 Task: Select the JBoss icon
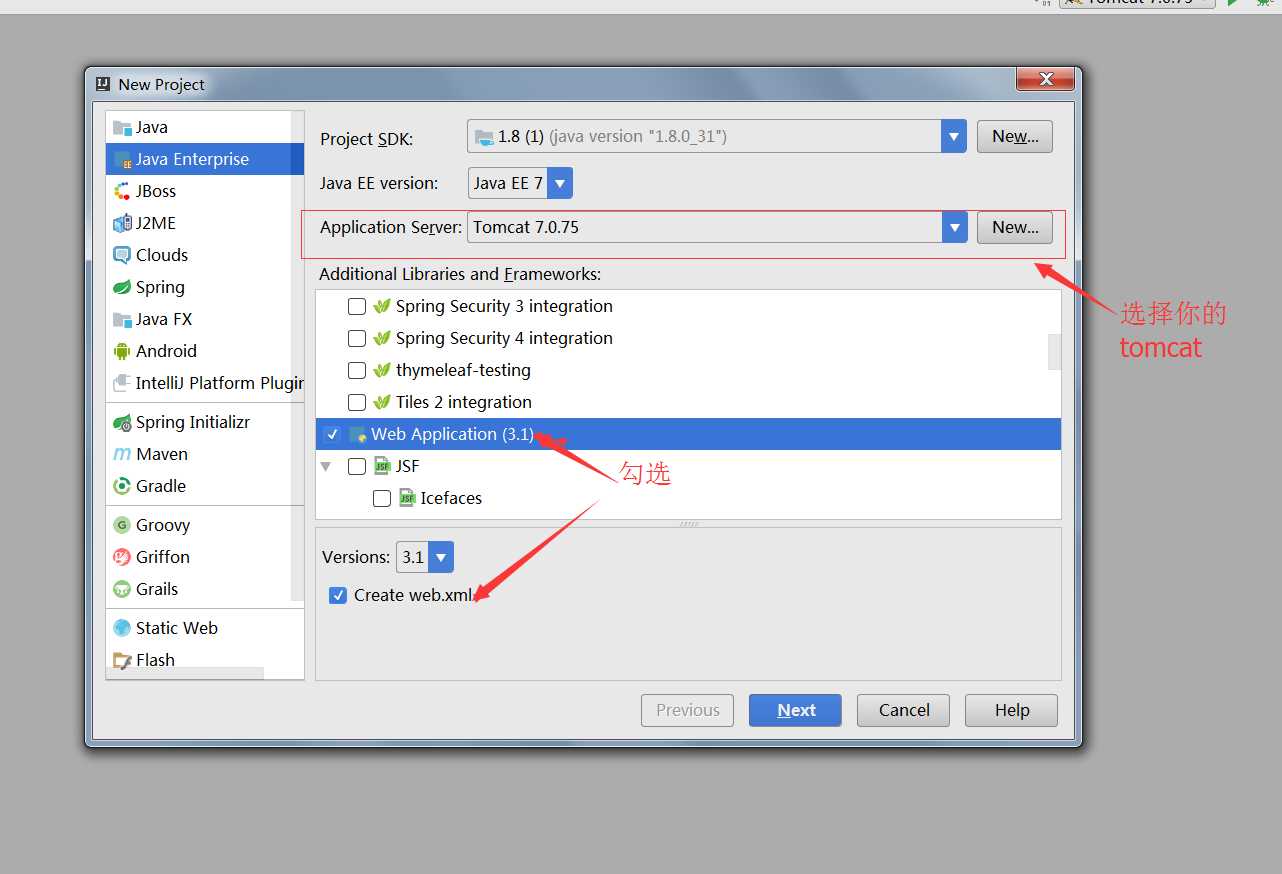point(122,191)
